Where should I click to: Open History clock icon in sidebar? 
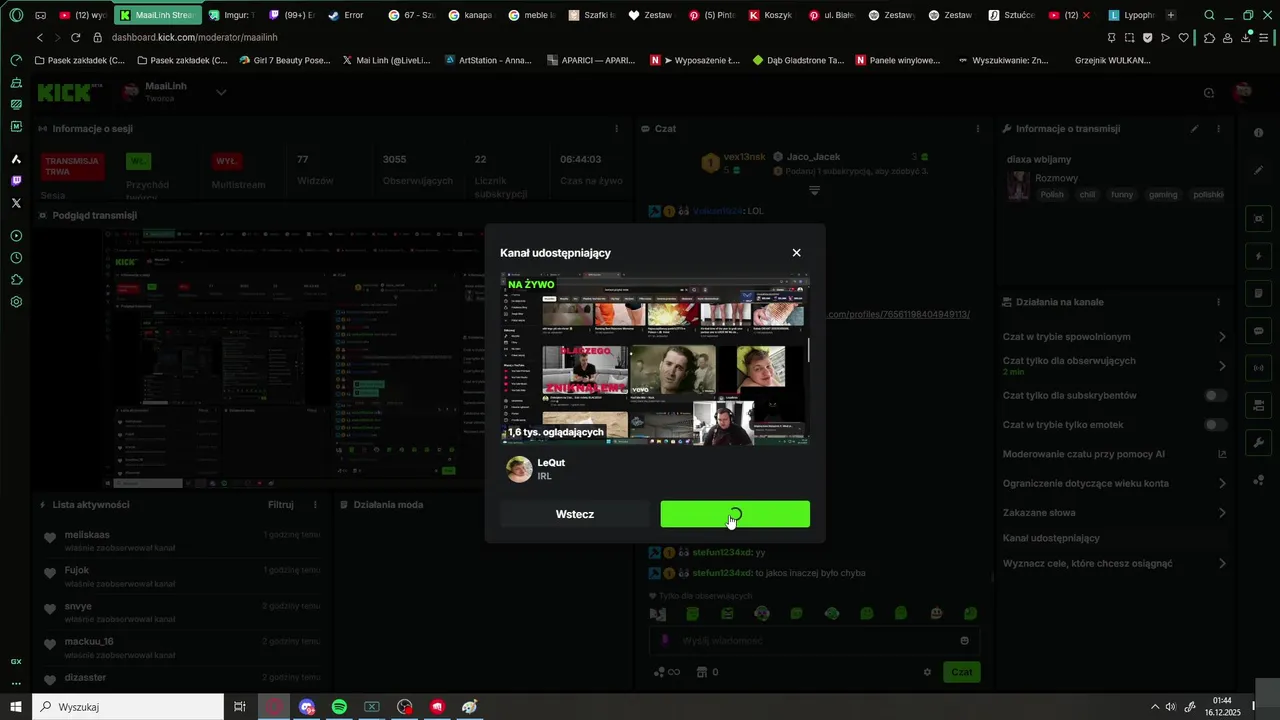pos(16,258)
